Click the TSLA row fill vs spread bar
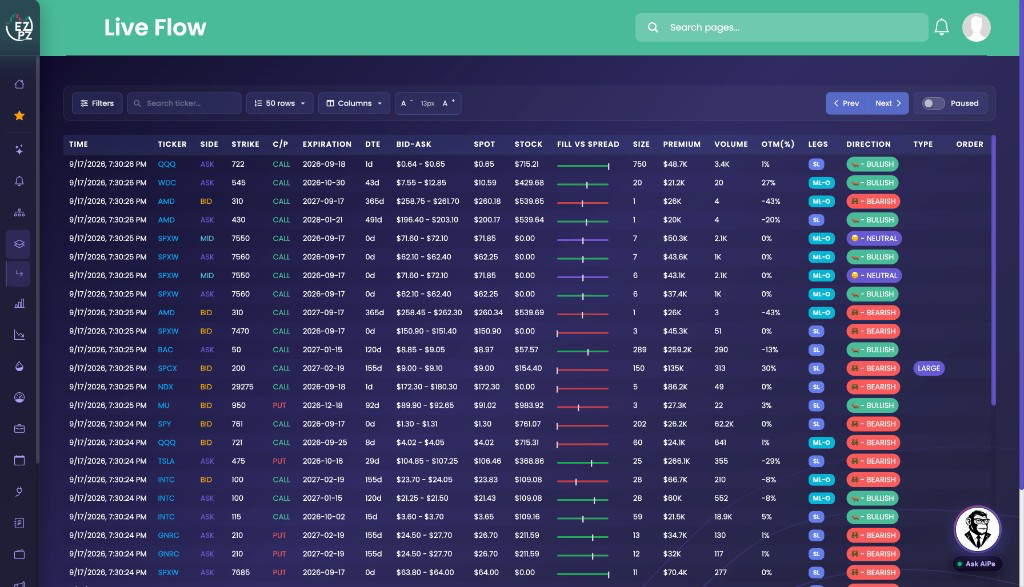The width and height of the screenshot is (1024, 587). 583,463
